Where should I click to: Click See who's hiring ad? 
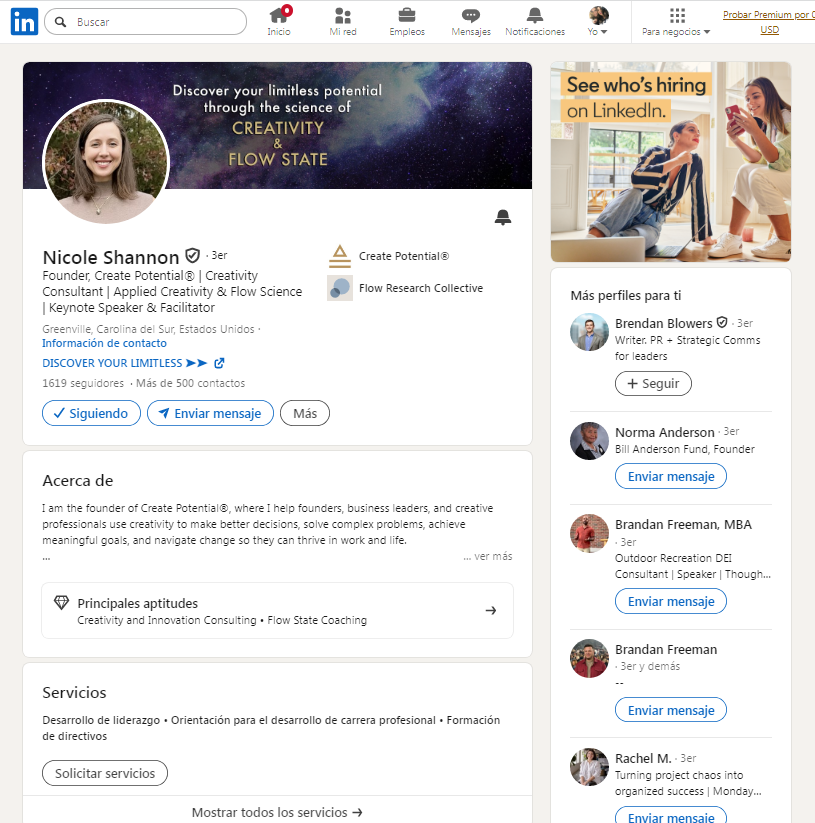point(671,162)
